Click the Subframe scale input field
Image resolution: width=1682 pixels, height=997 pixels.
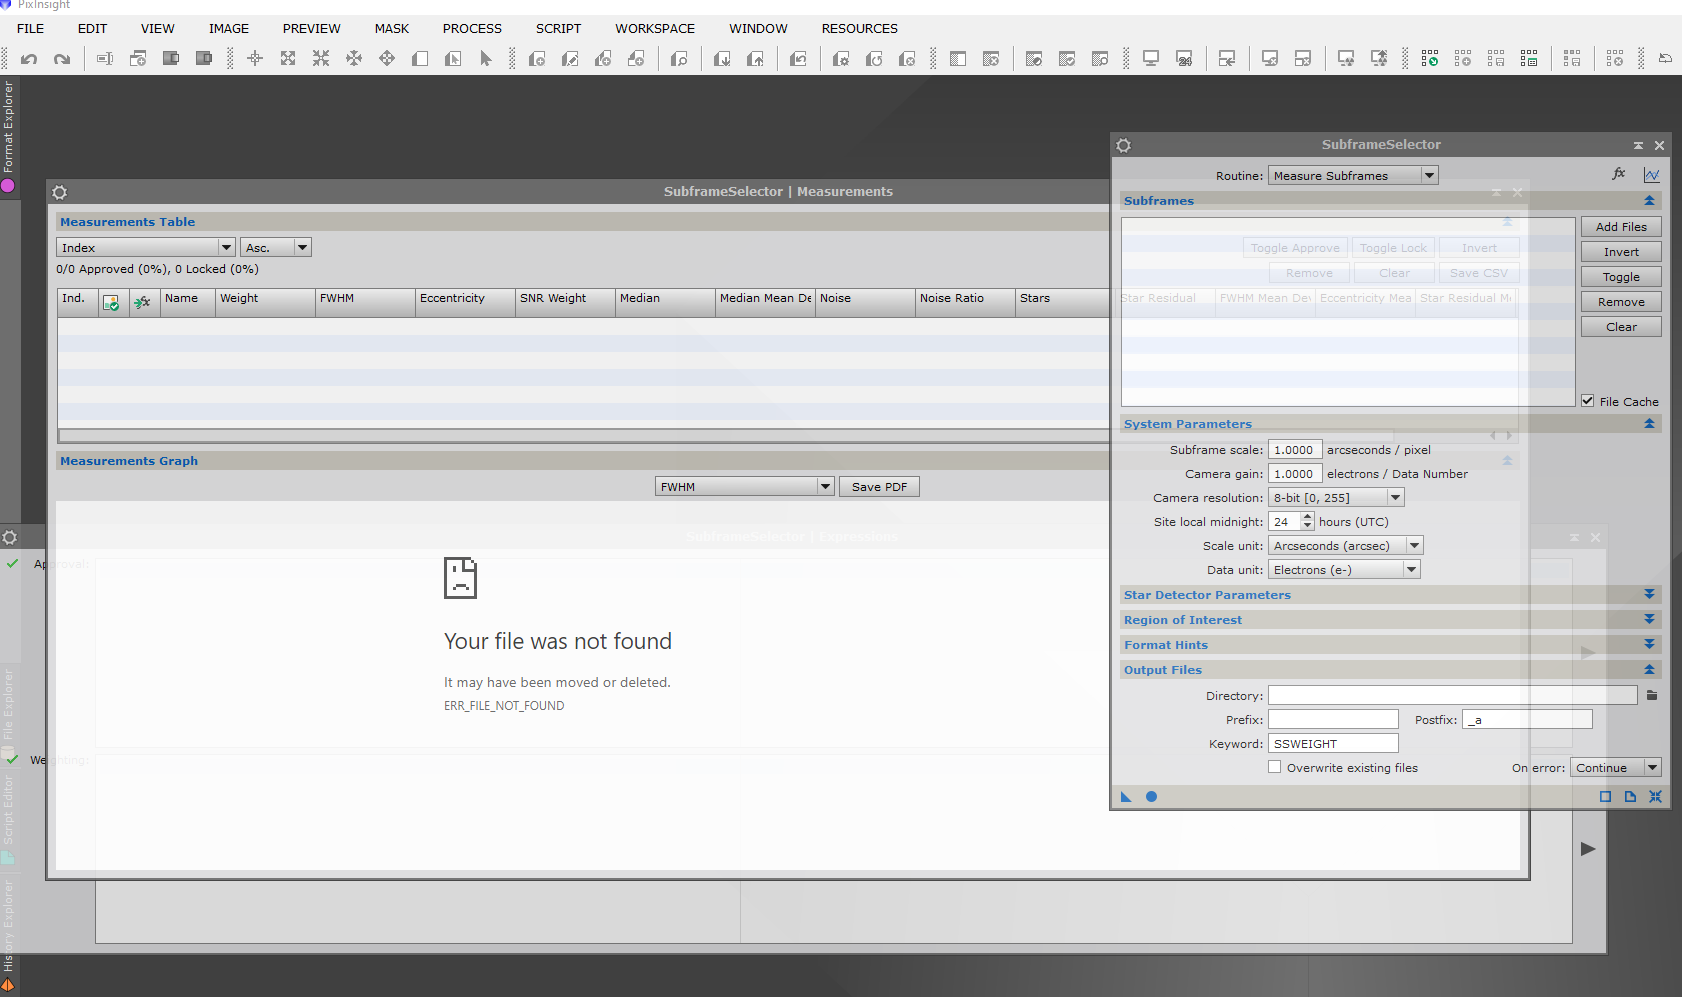pos(1295,449)
